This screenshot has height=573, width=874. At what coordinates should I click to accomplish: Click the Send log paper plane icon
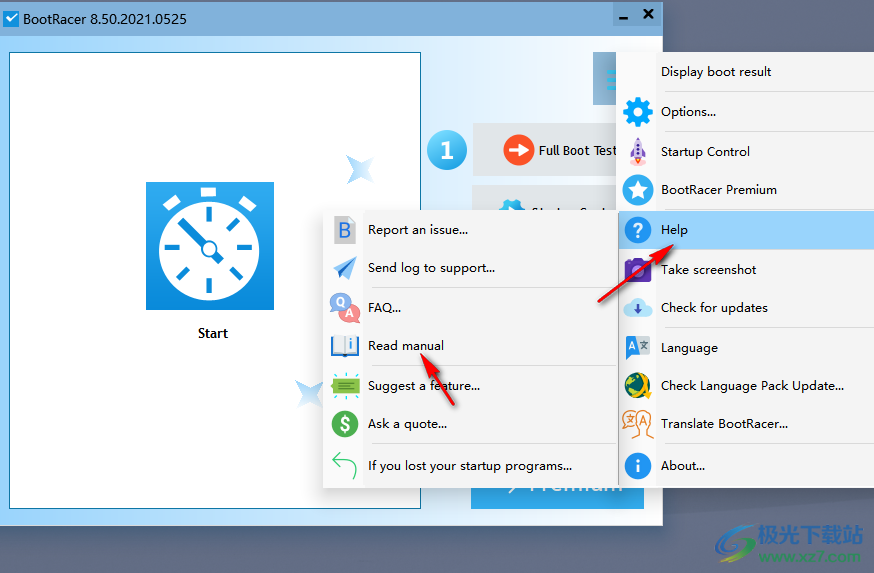coord(344,268)
